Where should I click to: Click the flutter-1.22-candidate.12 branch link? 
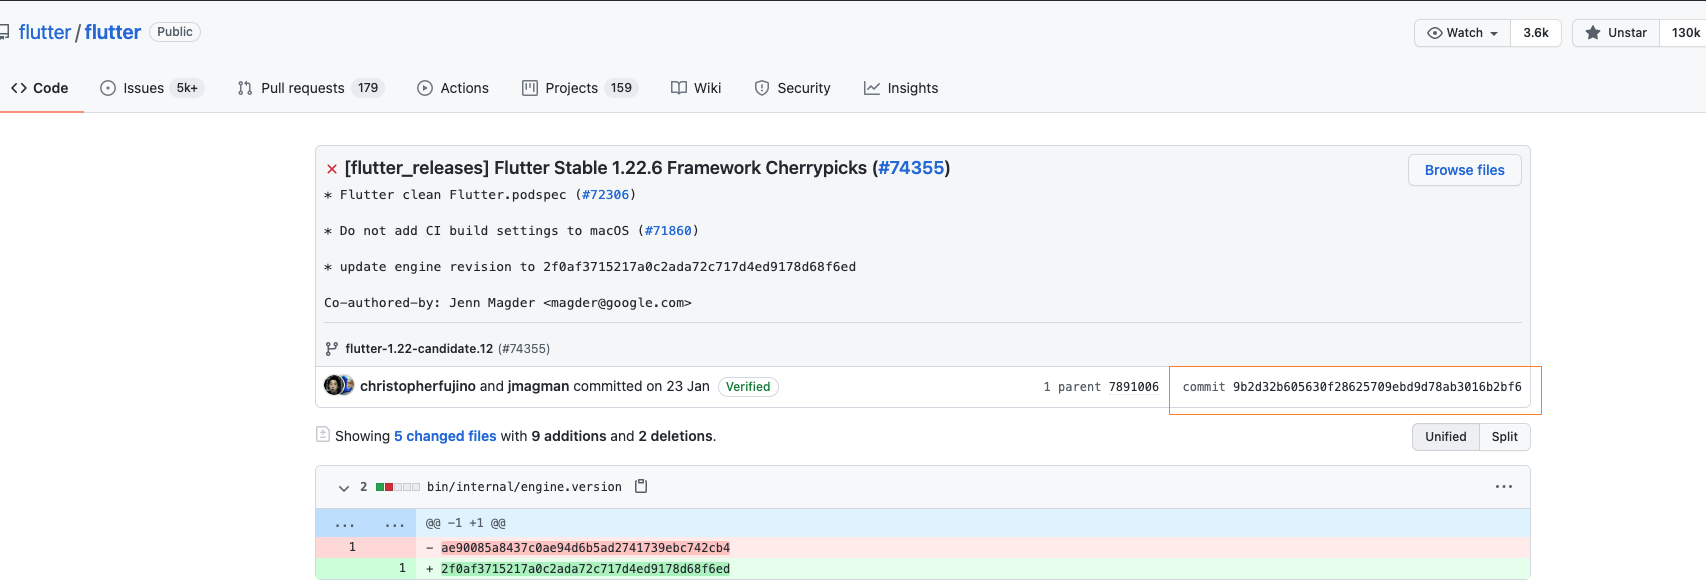point(419,349)
